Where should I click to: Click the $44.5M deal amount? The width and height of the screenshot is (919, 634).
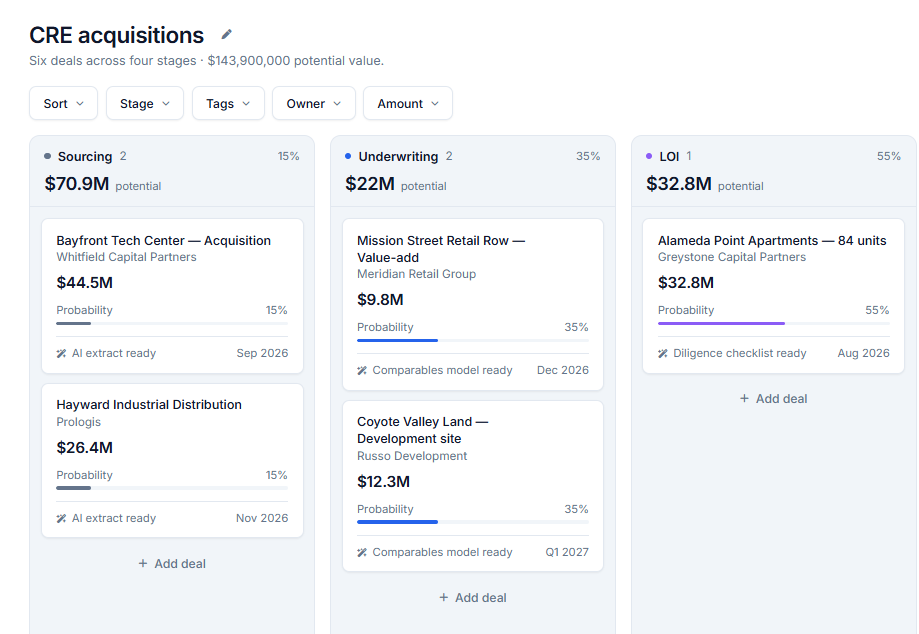point(84,283)
